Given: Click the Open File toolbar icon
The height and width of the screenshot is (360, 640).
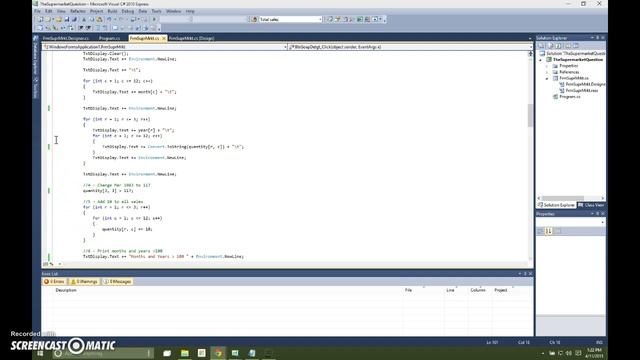Looking at the screenshot, I should pos(59,19).
